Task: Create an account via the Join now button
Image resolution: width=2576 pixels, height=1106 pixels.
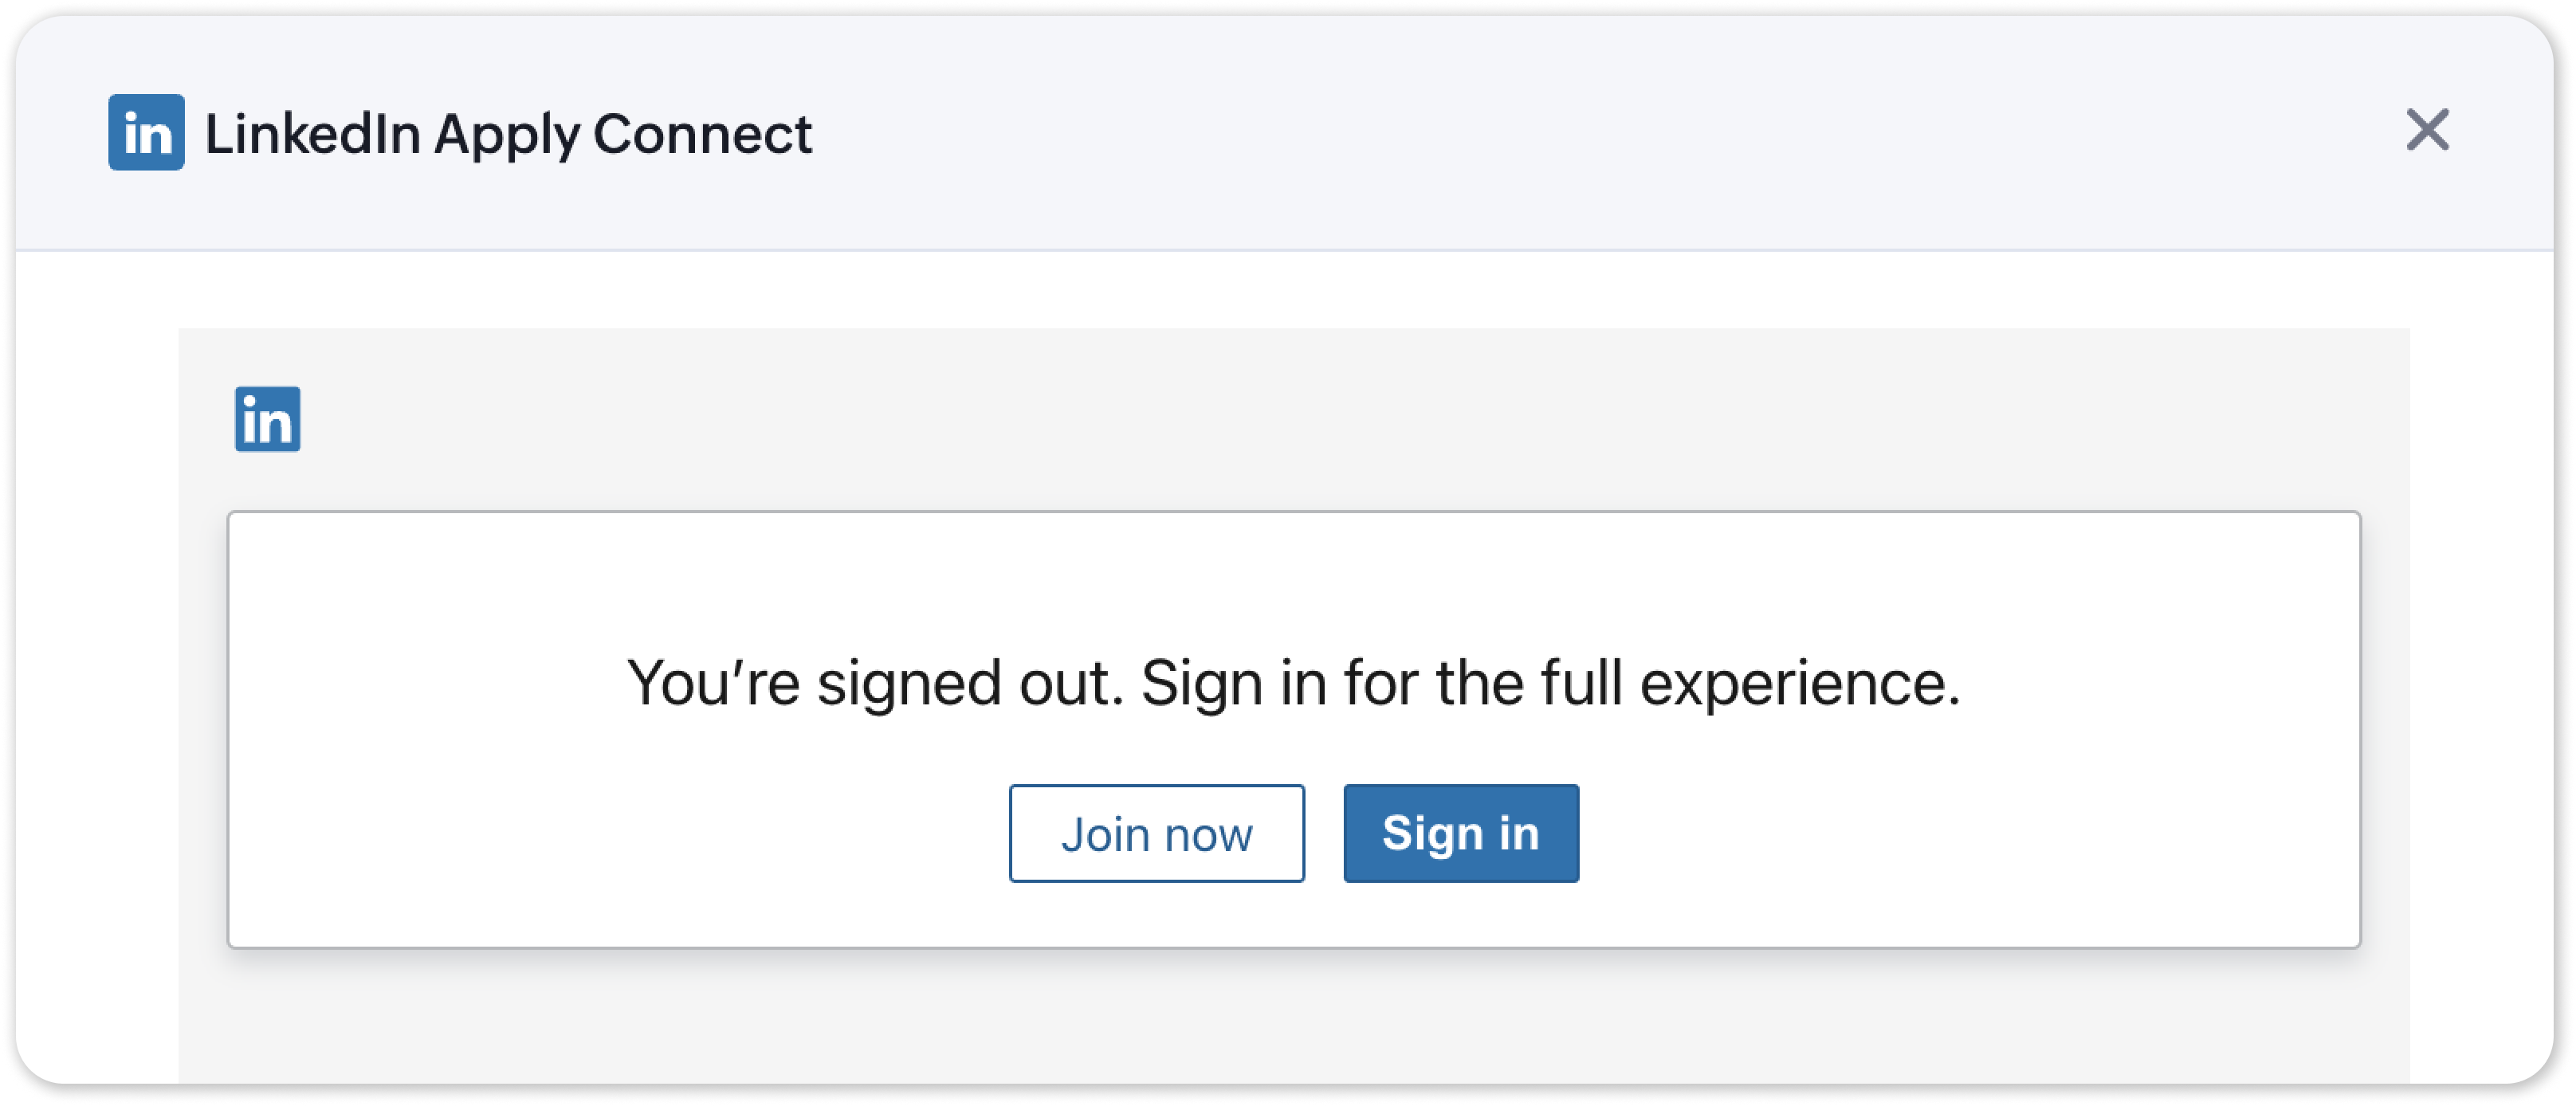Action: coord(1157,833)
